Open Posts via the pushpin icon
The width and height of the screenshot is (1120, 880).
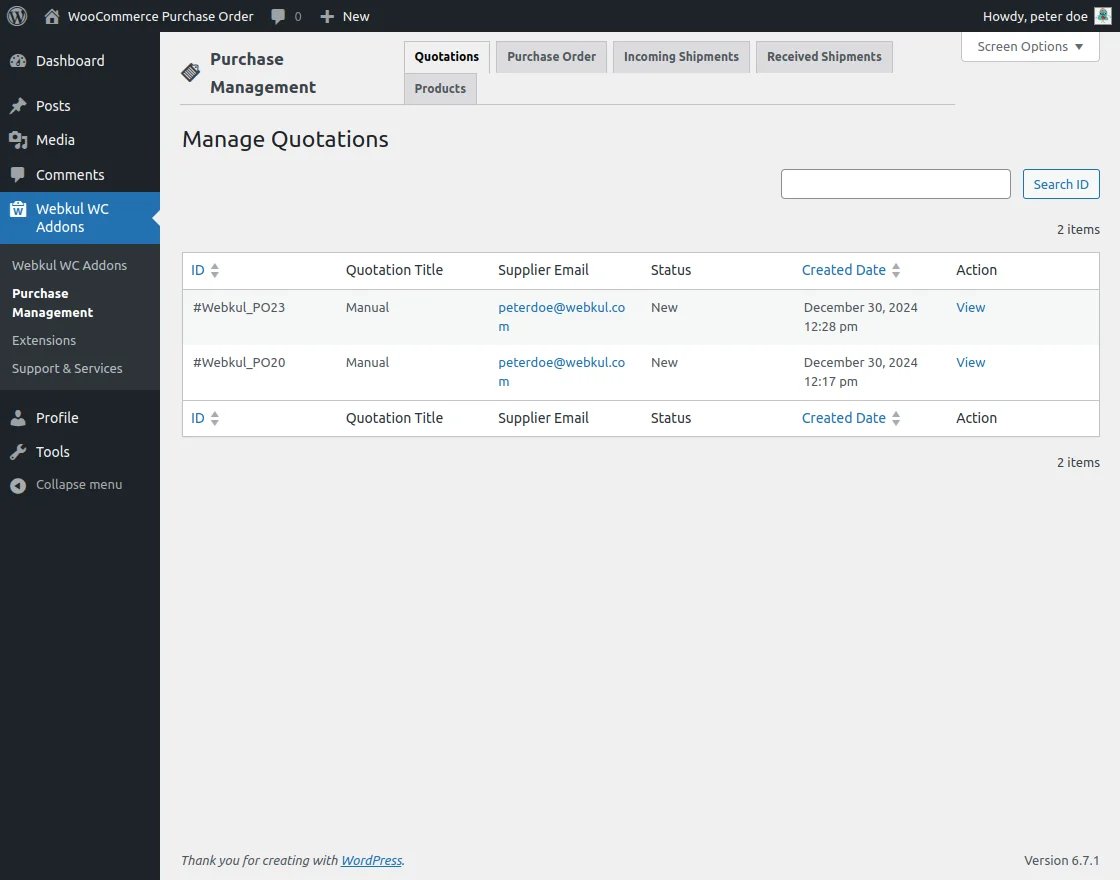[x=20, y=105]
